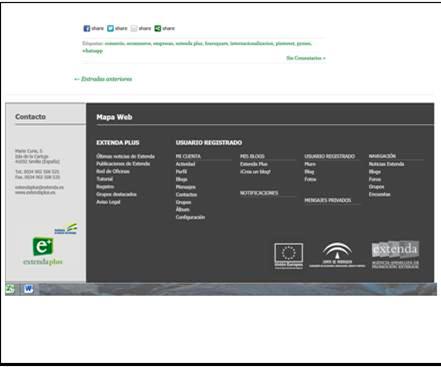Click the Junta de Andalucía logo

(x=337, y=255)
